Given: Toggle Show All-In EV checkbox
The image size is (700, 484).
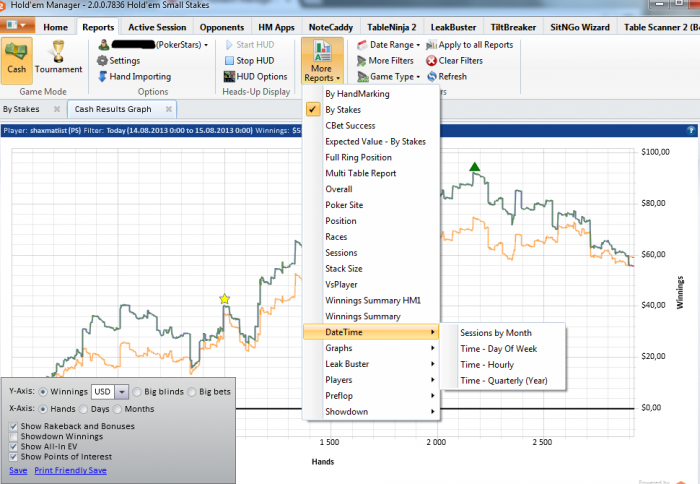Looking at the screenshot, I should coord(13,446).
